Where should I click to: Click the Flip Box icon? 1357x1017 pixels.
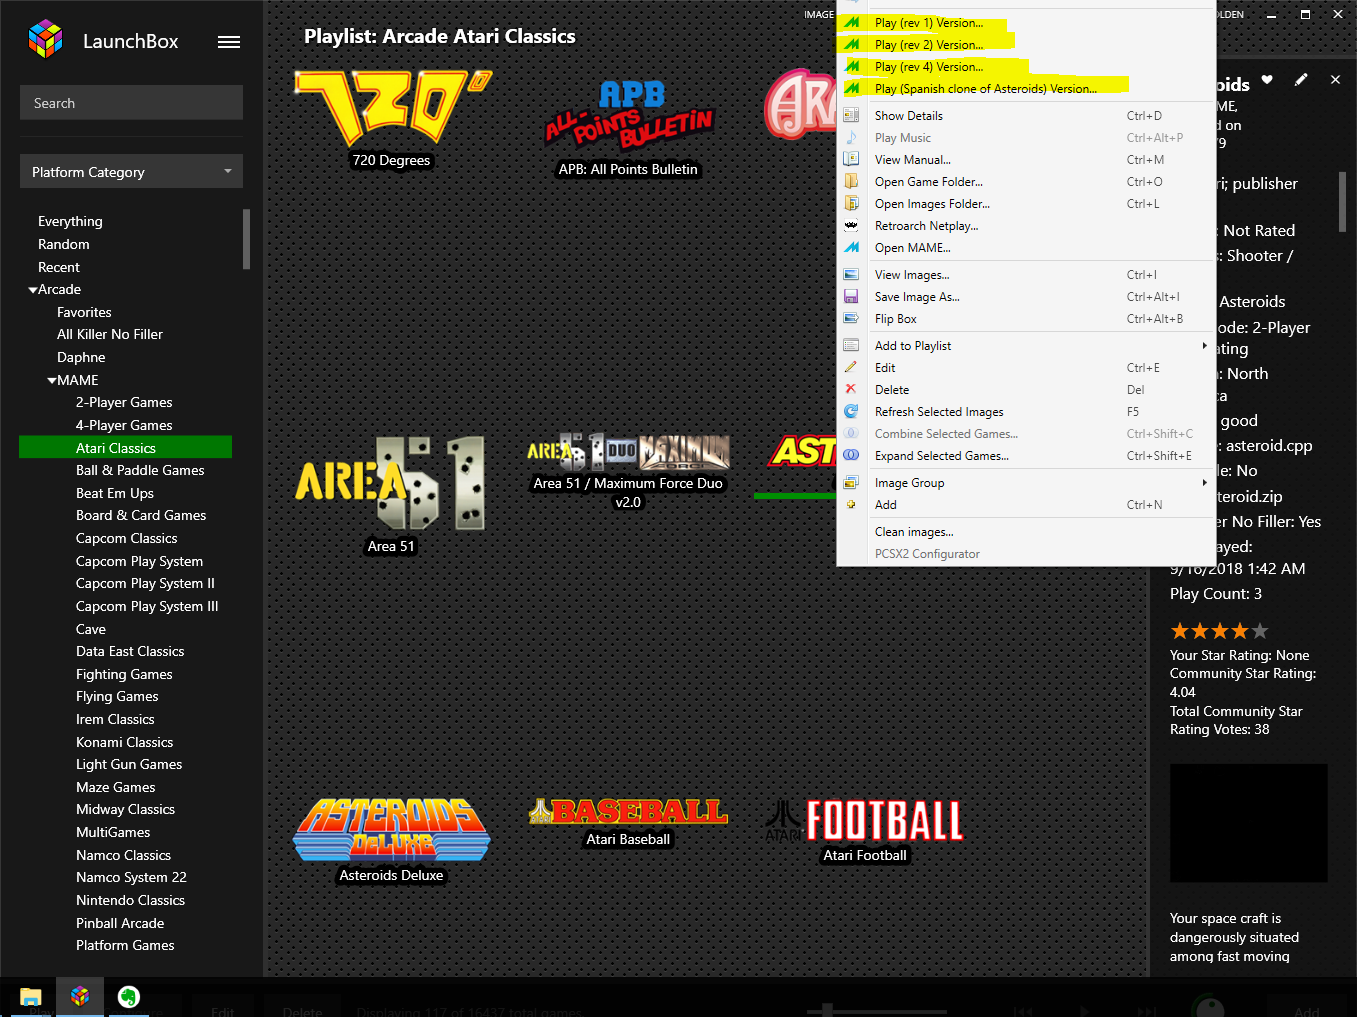click(851, 318)
